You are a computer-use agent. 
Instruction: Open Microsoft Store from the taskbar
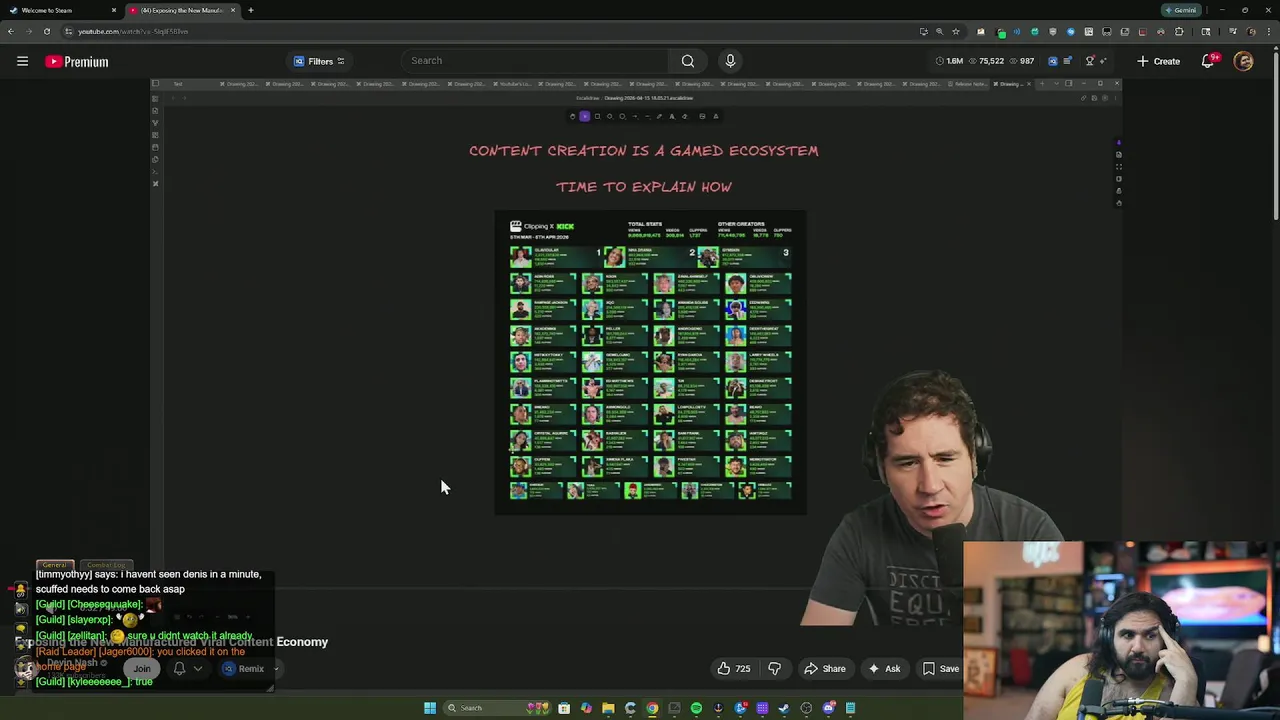pyautogui.click(x=564, y=708)
